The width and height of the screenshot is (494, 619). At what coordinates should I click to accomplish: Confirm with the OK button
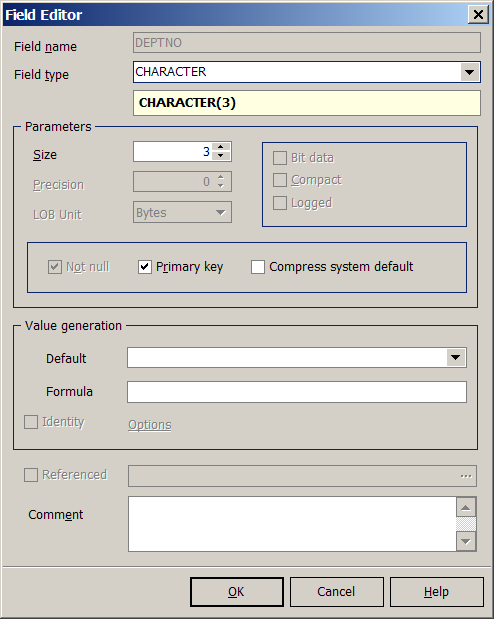[x=237, y=592]
